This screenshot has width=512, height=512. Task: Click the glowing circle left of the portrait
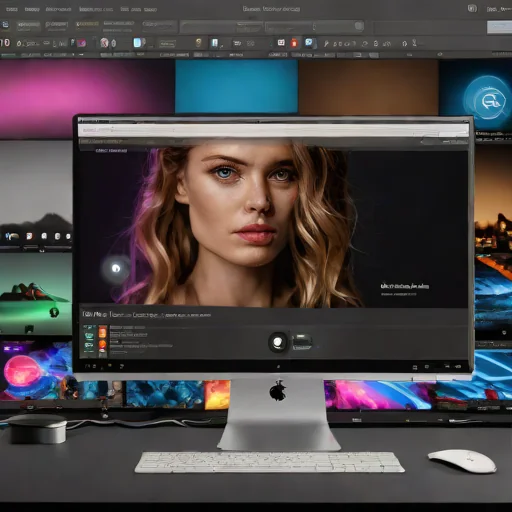click(116, 268)
